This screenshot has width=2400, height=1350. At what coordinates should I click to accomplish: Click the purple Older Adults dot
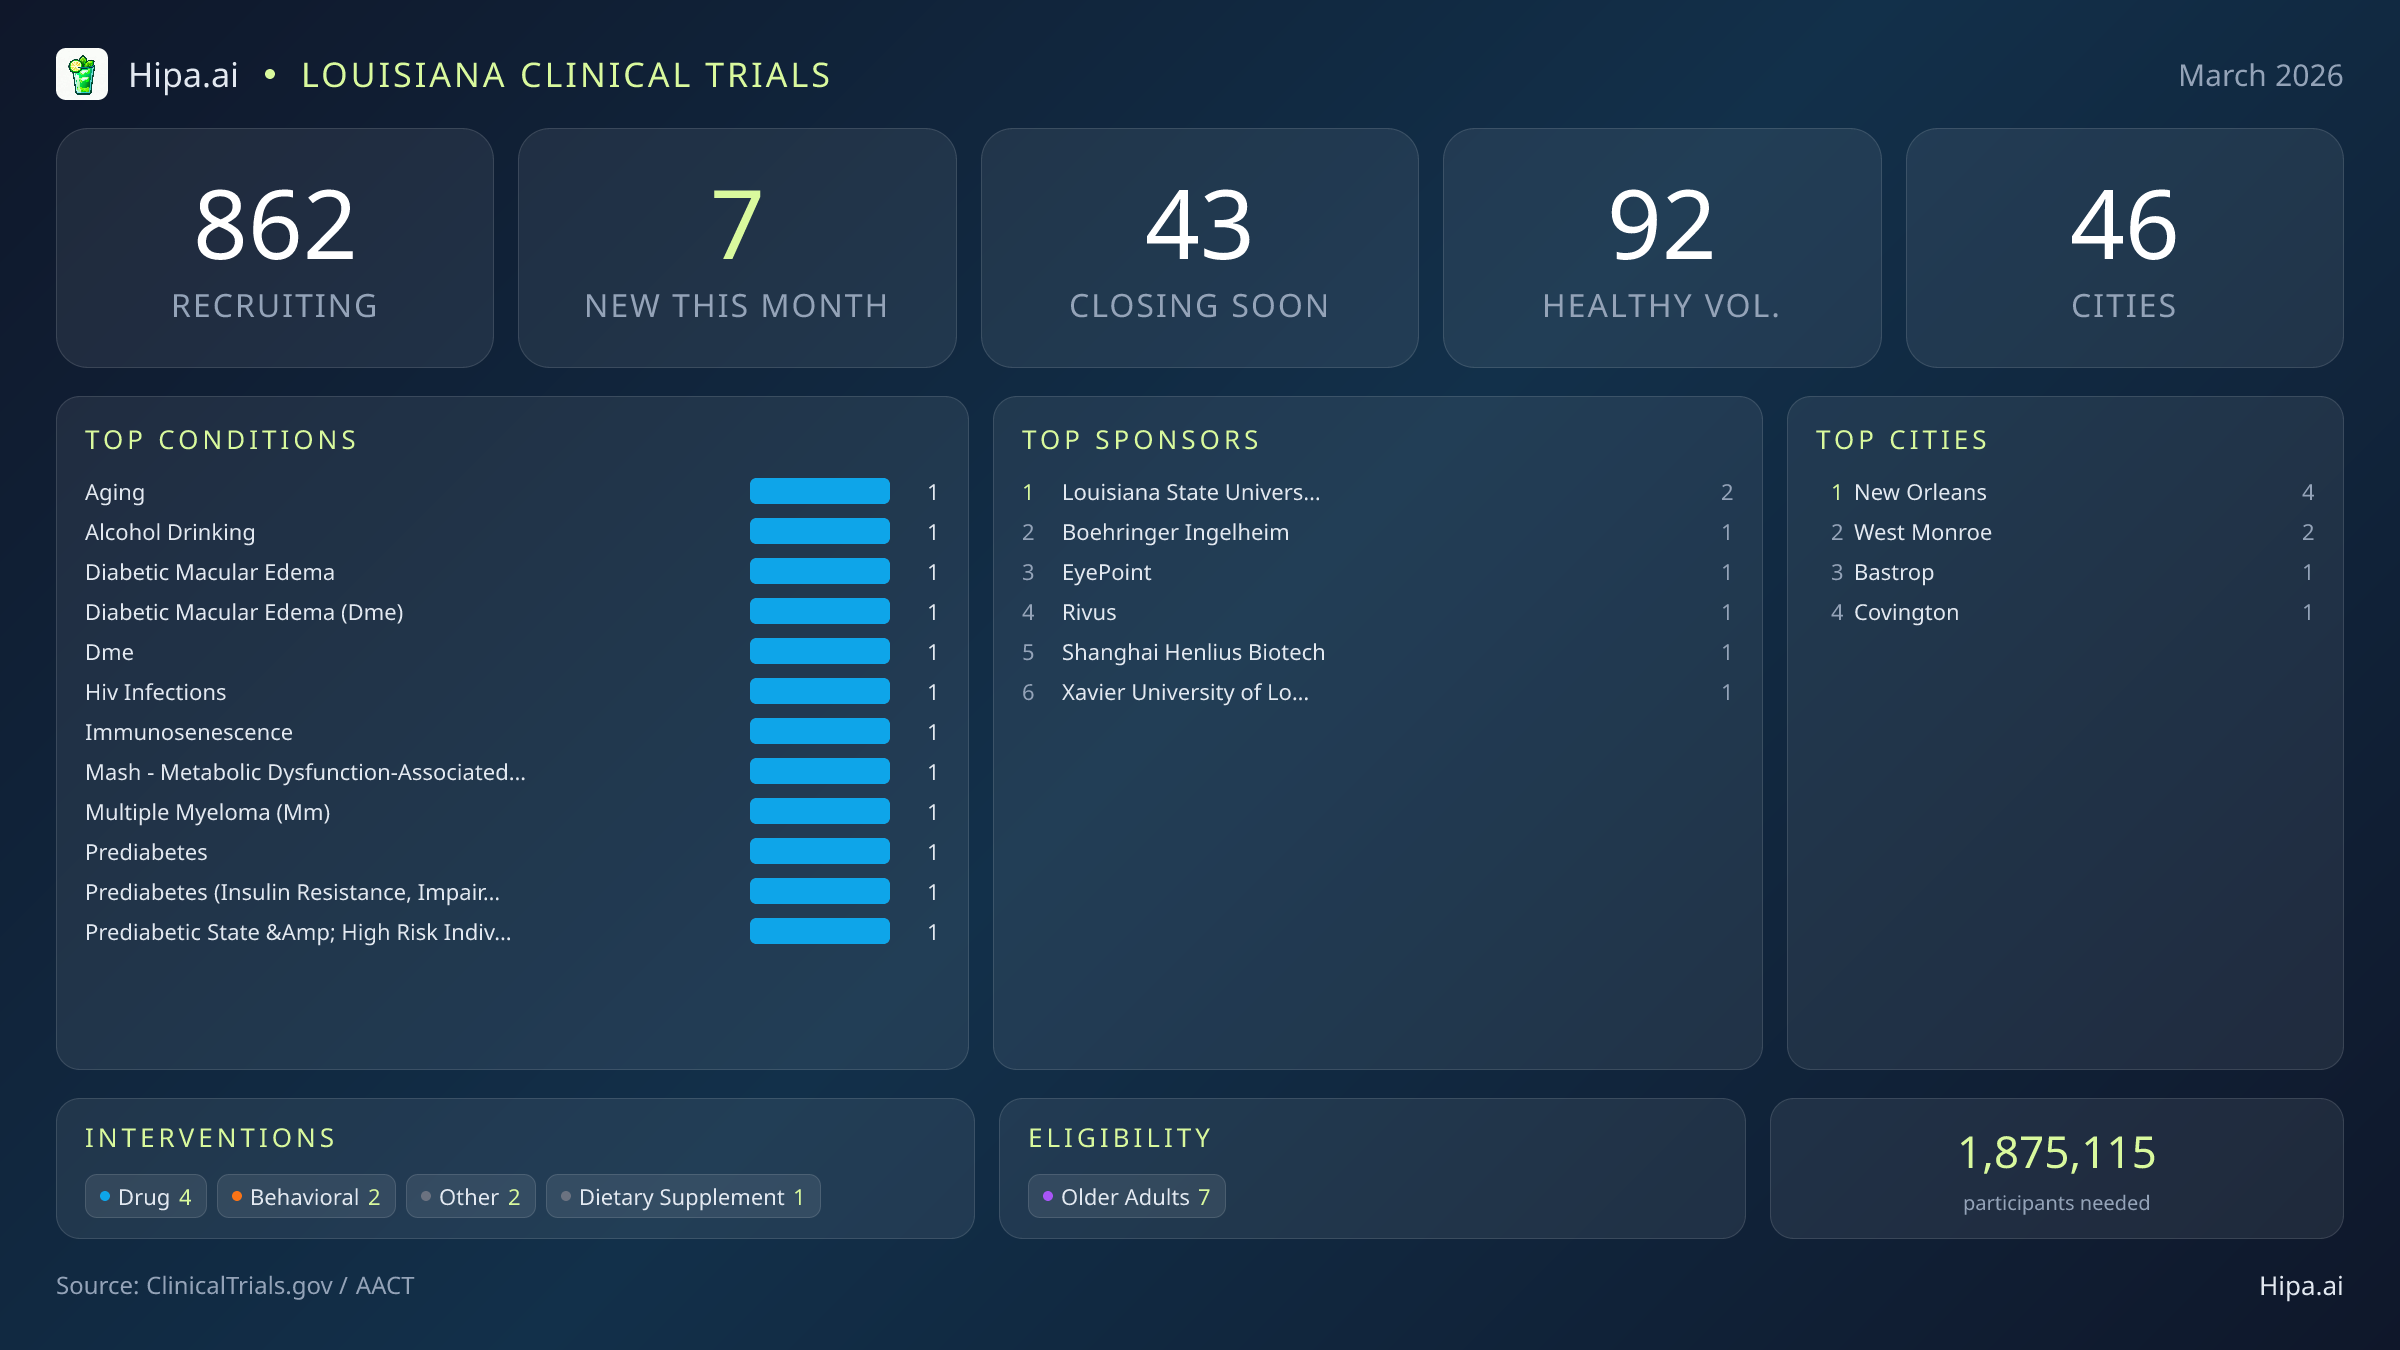point(1048,1196)
